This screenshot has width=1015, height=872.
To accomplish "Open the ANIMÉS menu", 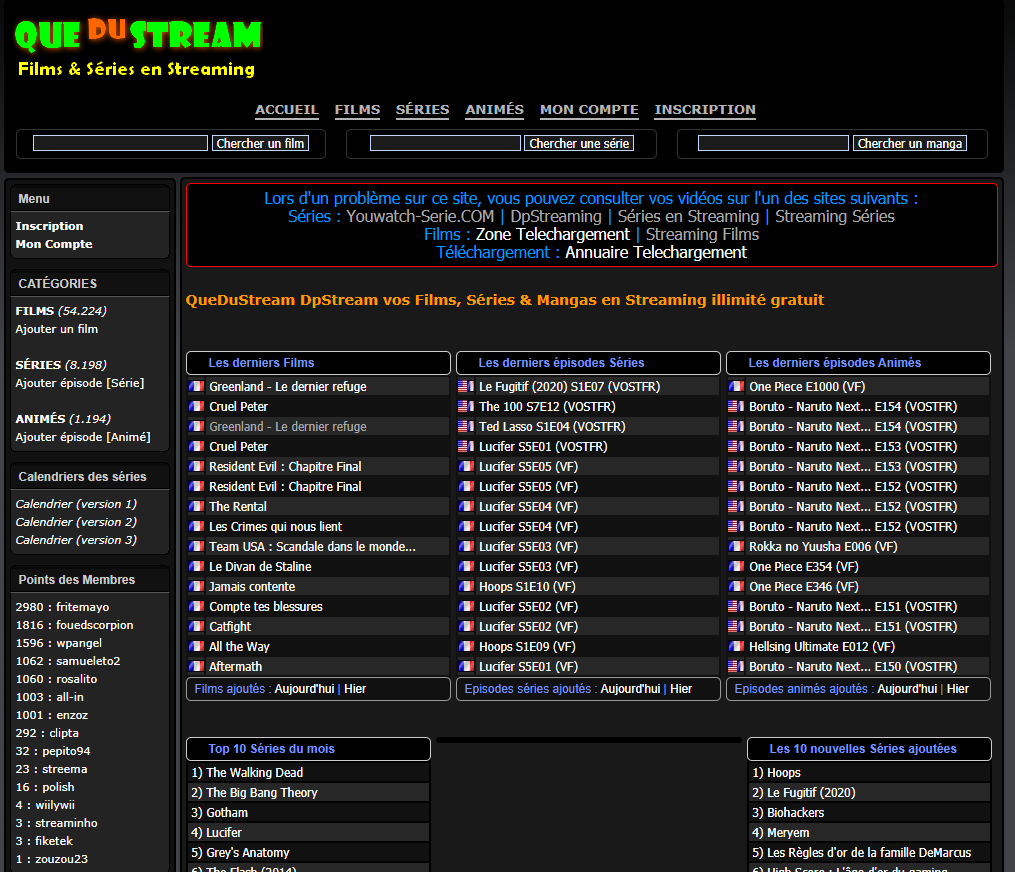I will click(x=495, y=109).
